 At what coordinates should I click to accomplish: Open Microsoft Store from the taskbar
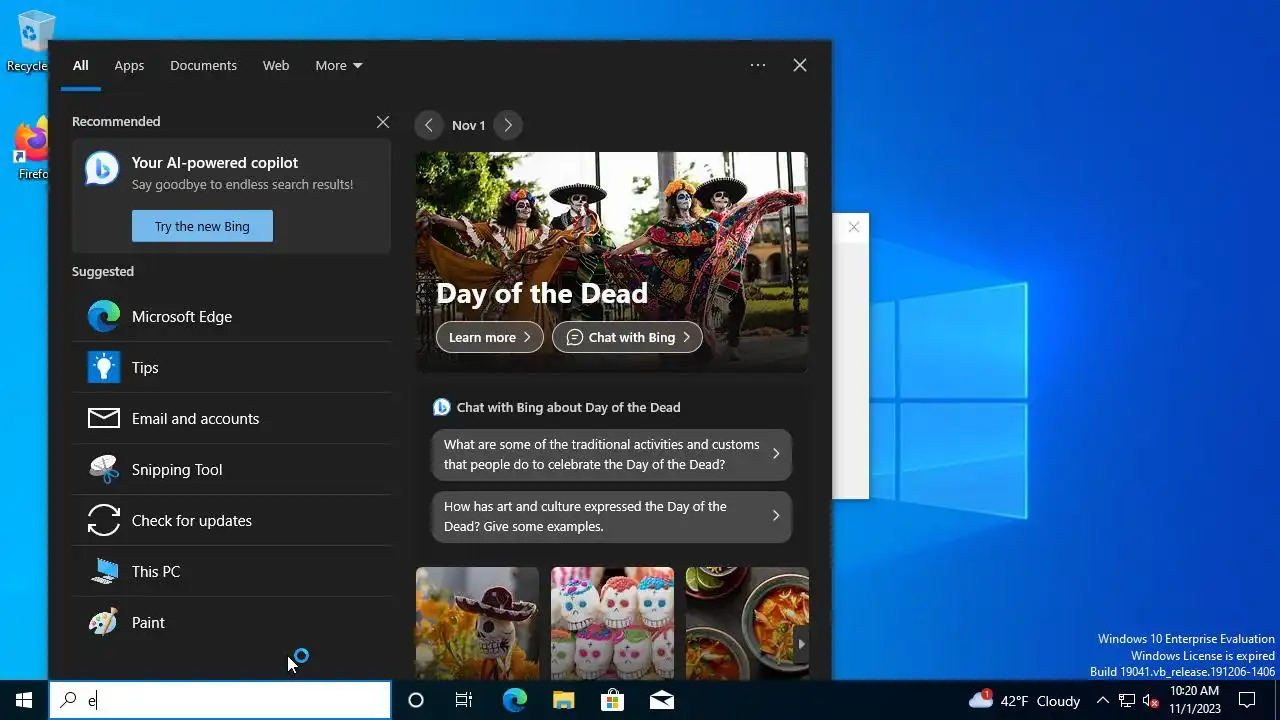point(612,700)
